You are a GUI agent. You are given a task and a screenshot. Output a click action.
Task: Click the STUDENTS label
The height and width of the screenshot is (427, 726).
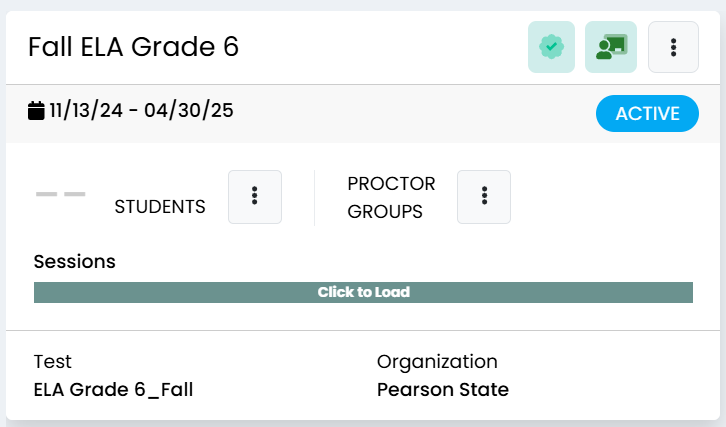tap(160, 207)
